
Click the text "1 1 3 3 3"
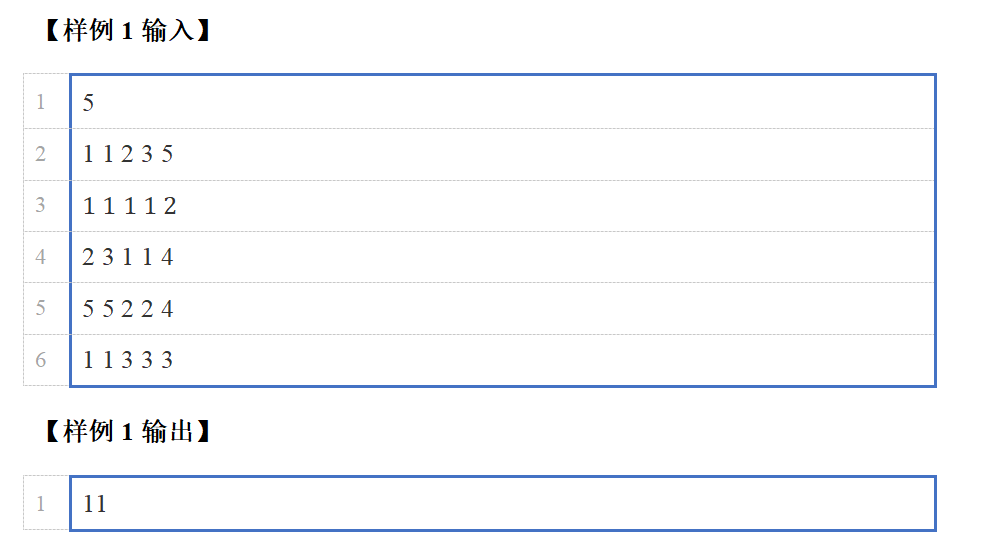point(128,360)
